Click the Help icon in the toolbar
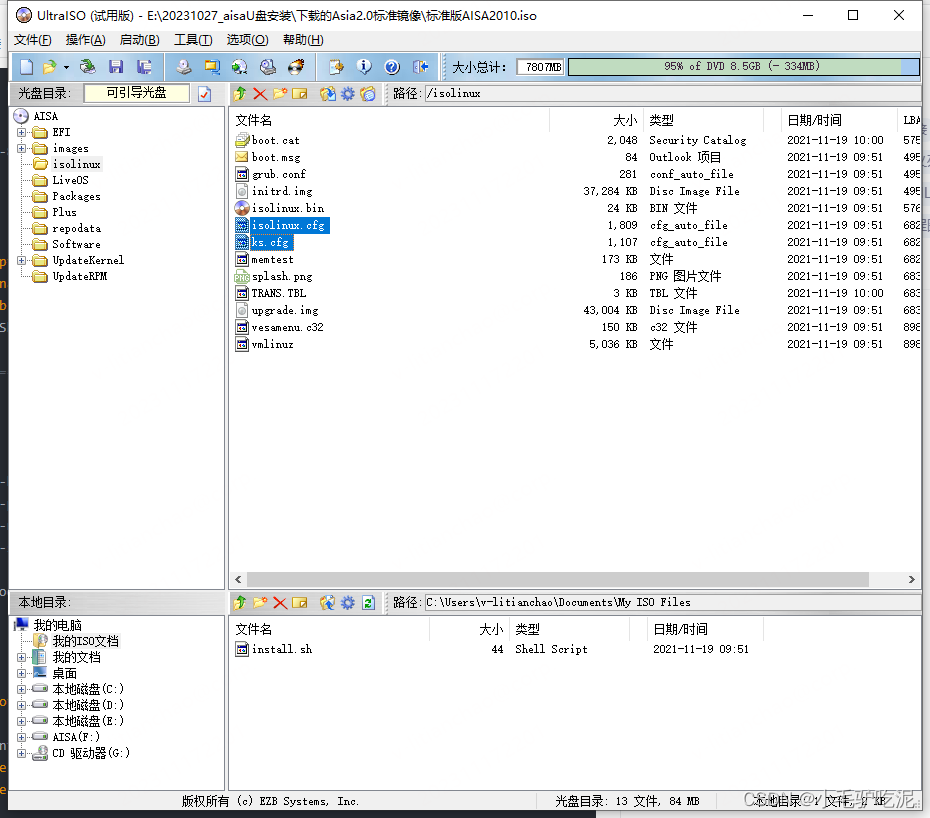The height and width of the screenshot is (818, 930). (391, 66)
